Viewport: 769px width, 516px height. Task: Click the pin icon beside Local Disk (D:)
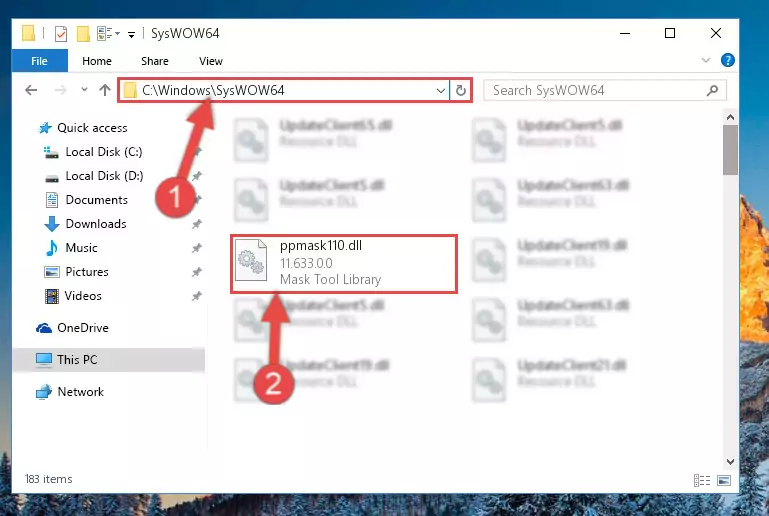[x=197, y=176]
